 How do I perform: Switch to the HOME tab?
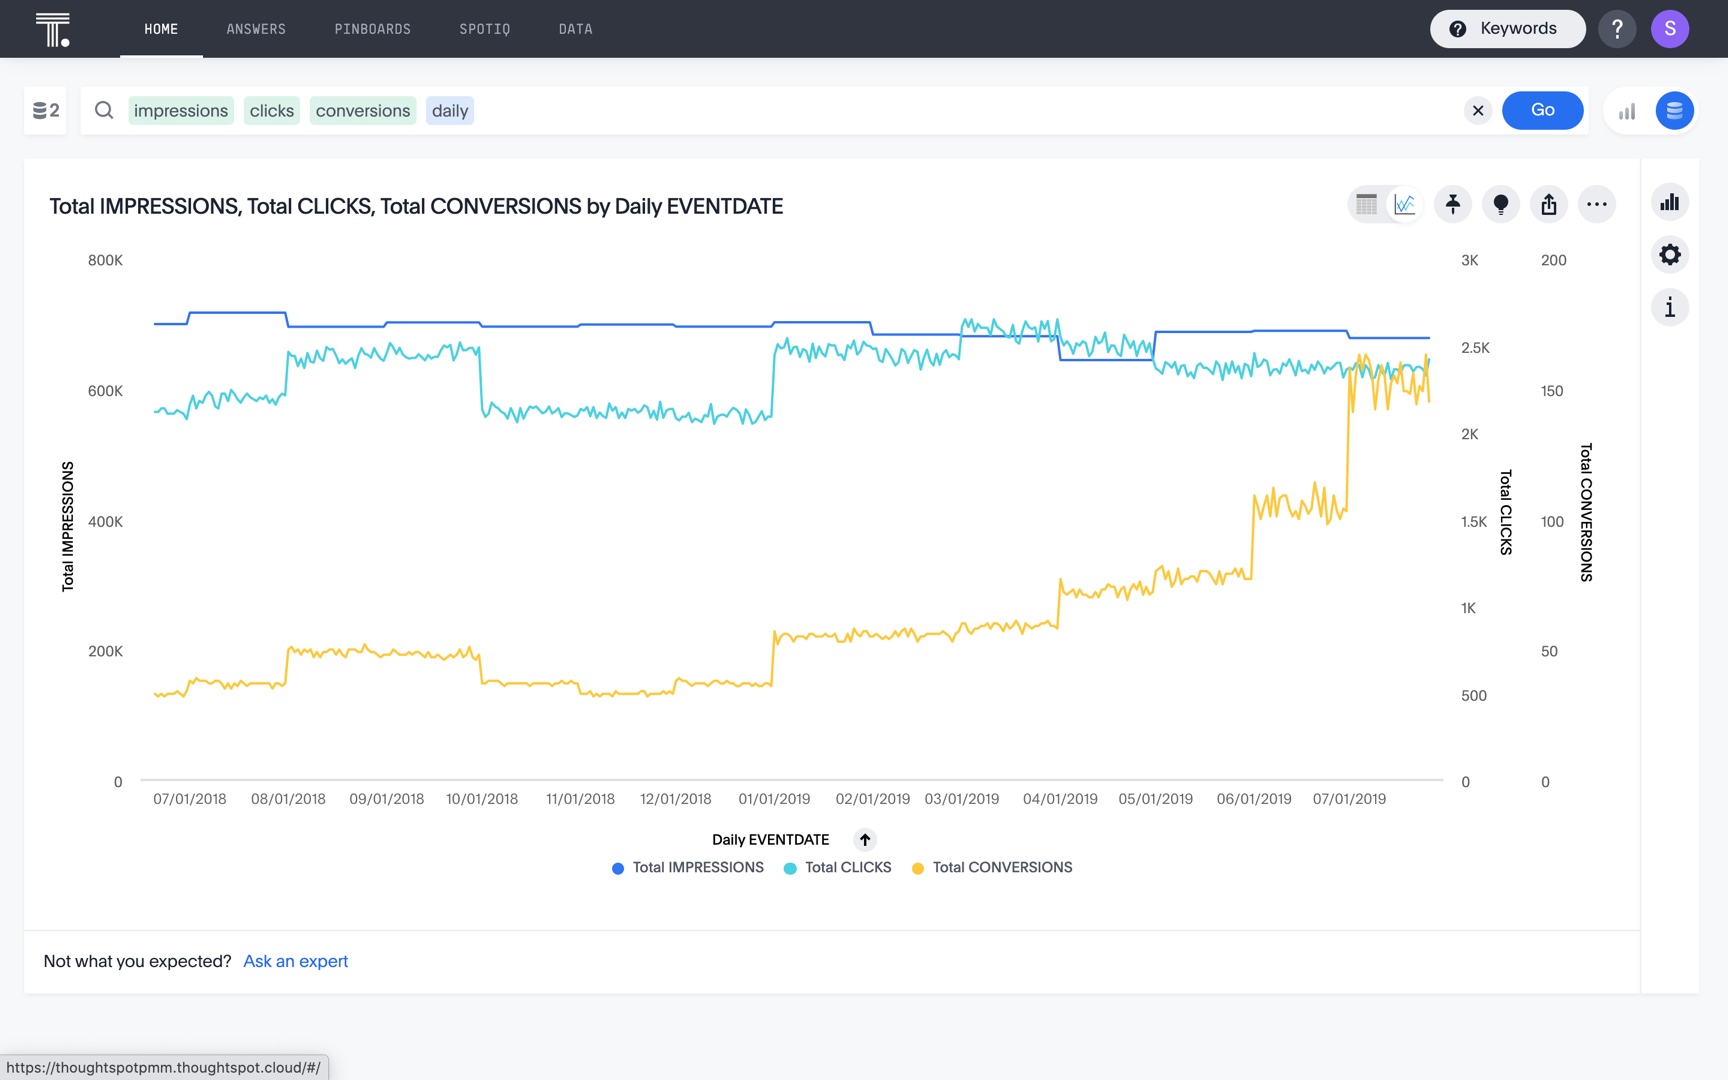tap(161, 29)
